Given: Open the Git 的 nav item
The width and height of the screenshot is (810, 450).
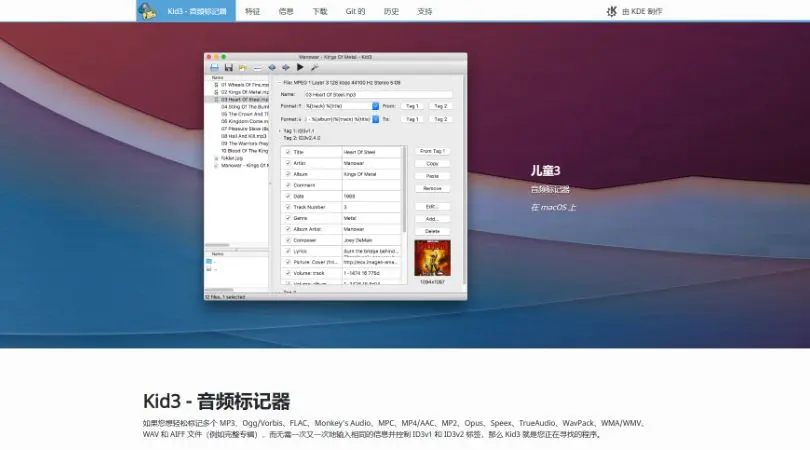Looking at the screenshot, I should [x=355, y=11].
